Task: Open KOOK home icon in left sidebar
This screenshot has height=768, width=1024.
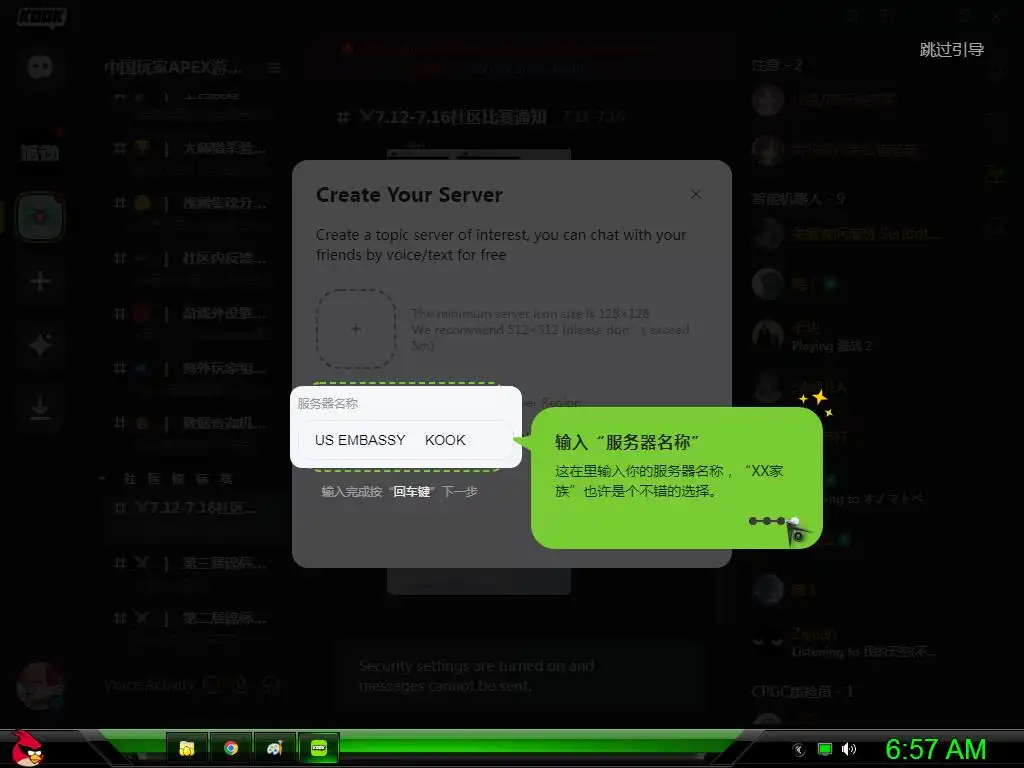Action: point(40,67)
